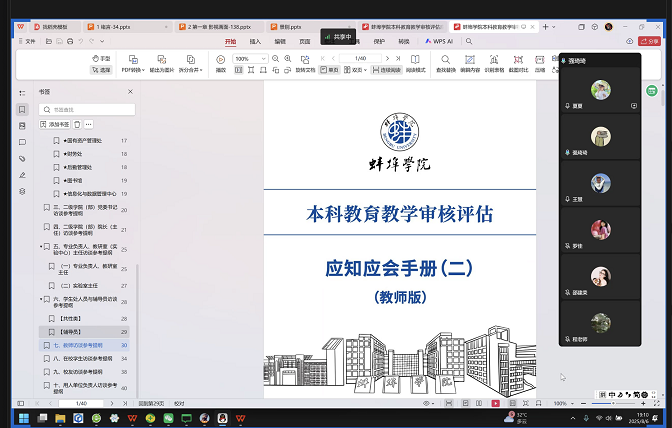
Task: Switch to the 插入 ribbon tab
Action: click(x=255, y=42)
